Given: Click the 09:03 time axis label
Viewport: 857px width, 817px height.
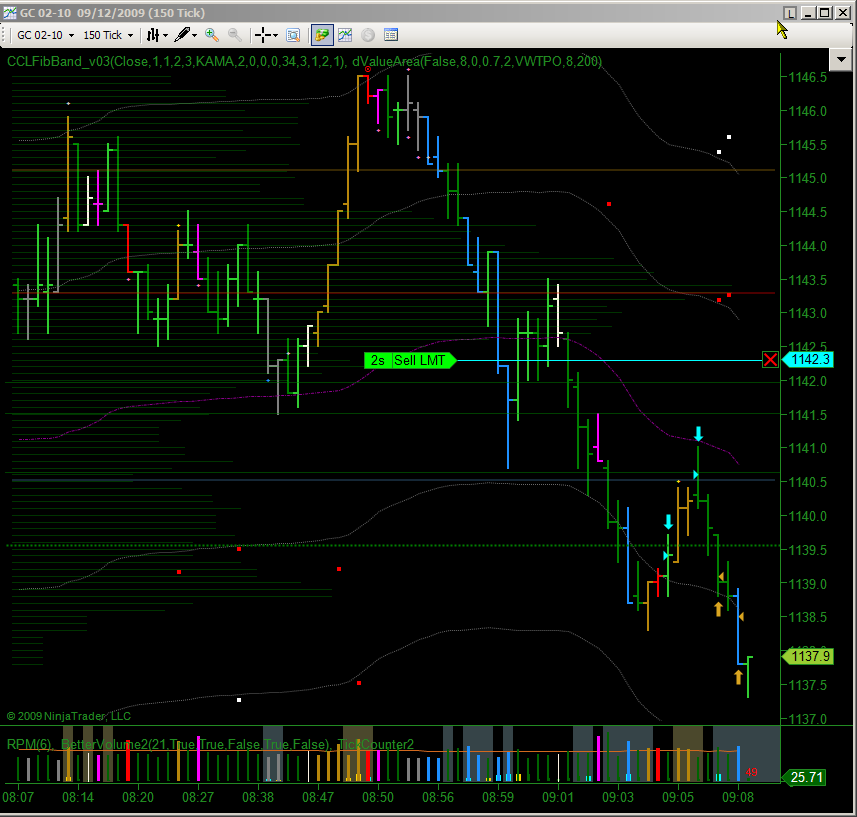Looking at the screenshot, I should [x=618, y=797].
